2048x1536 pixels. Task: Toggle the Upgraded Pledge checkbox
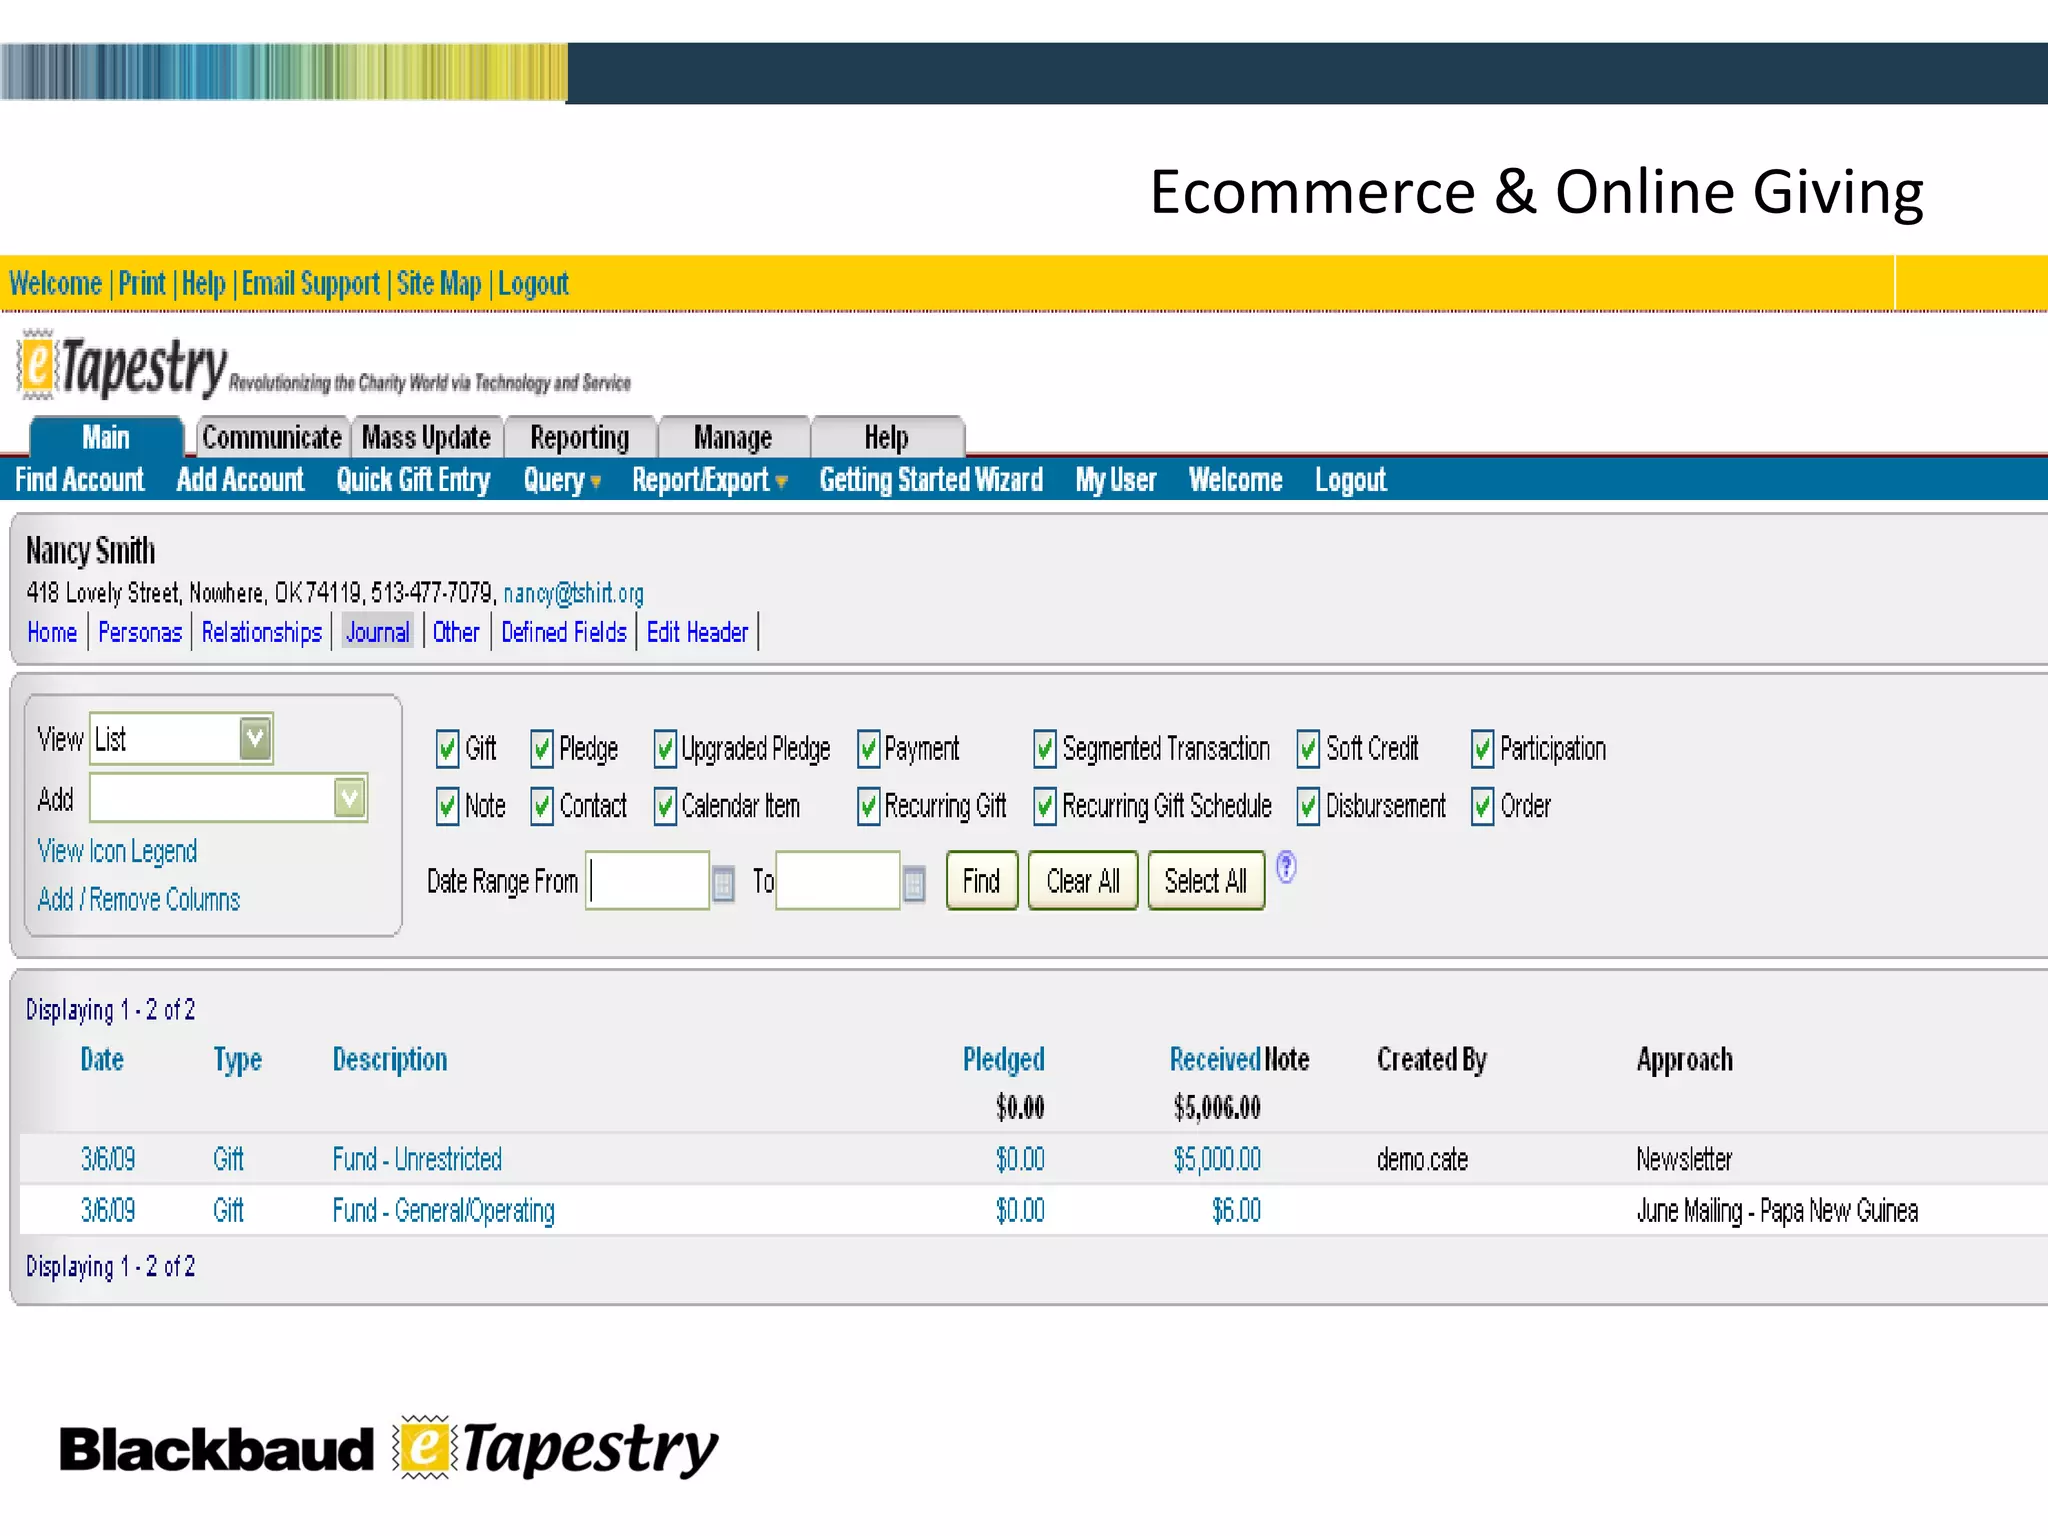[x=664, y=748]
